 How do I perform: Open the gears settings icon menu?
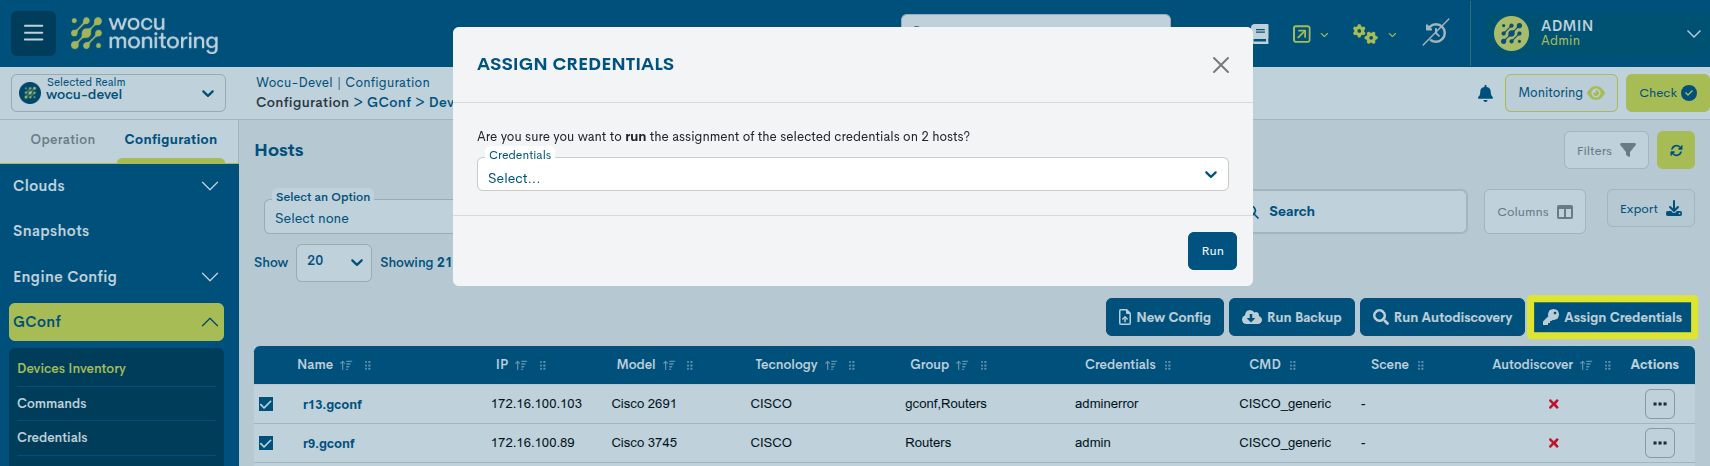coord(1365,34)
